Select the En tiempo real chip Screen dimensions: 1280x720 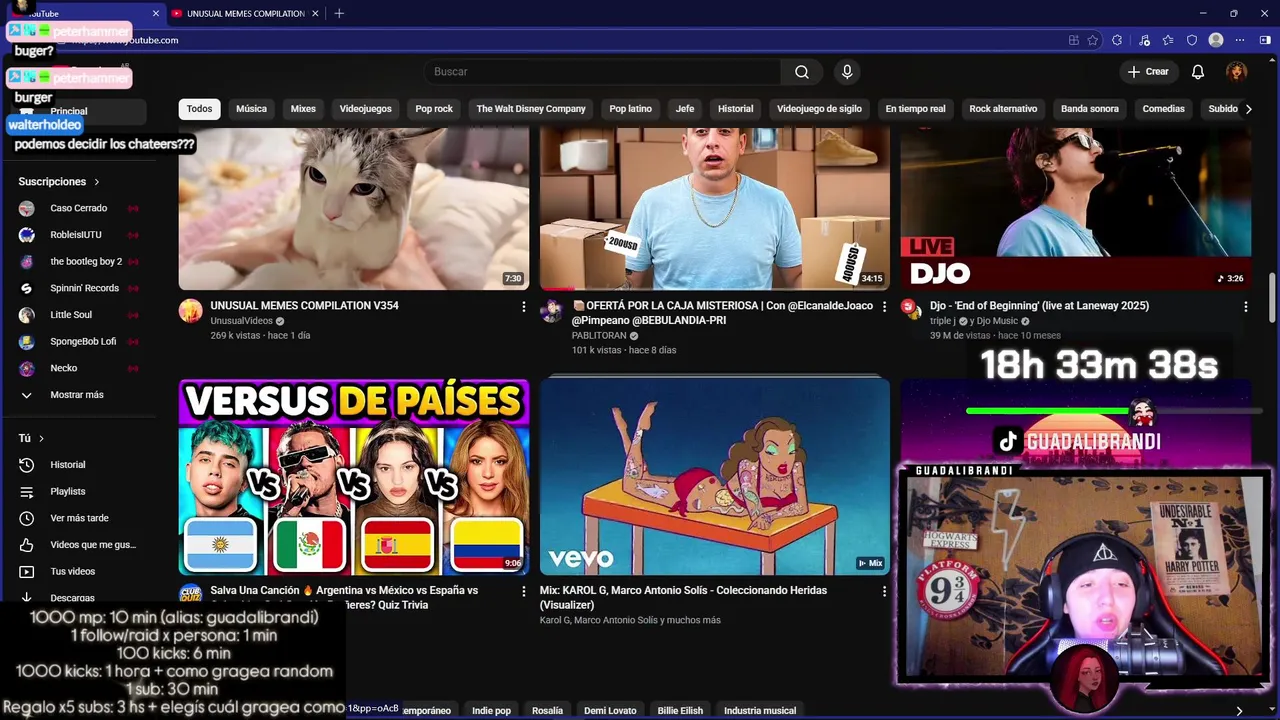(x=915, y=109)
